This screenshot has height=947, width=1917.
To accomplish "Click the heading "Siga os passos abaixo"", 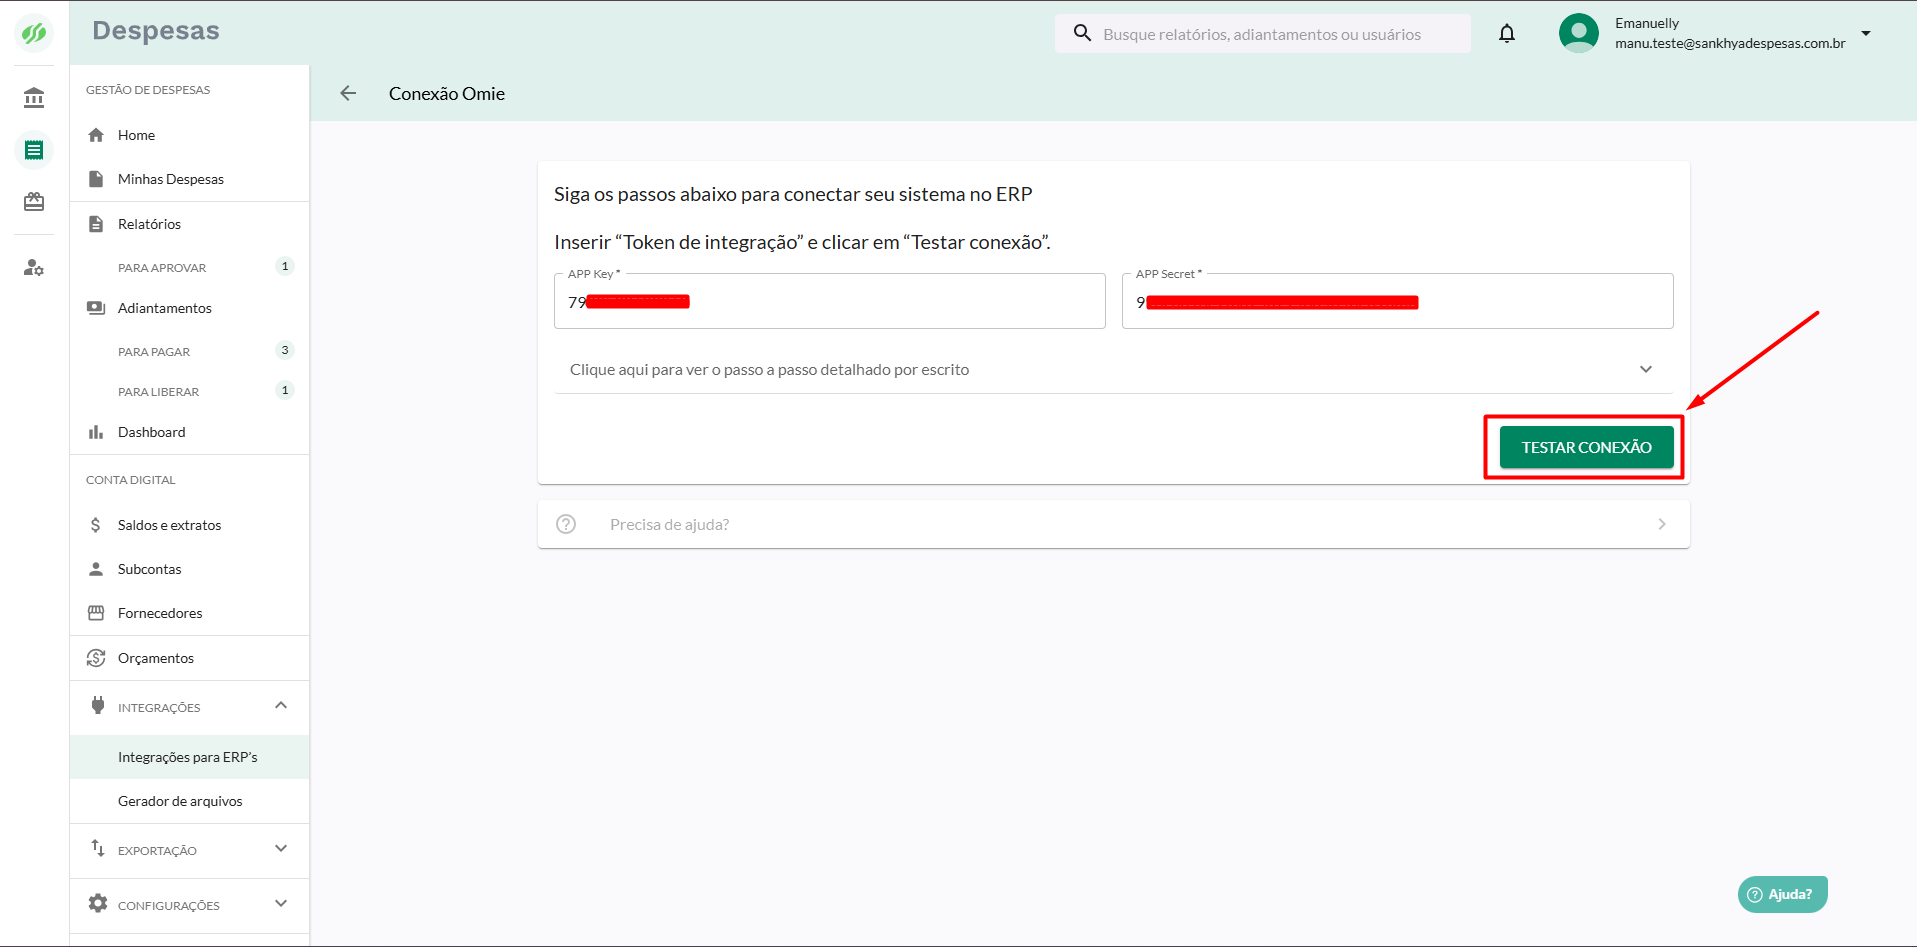I will [x=793, y=194].
